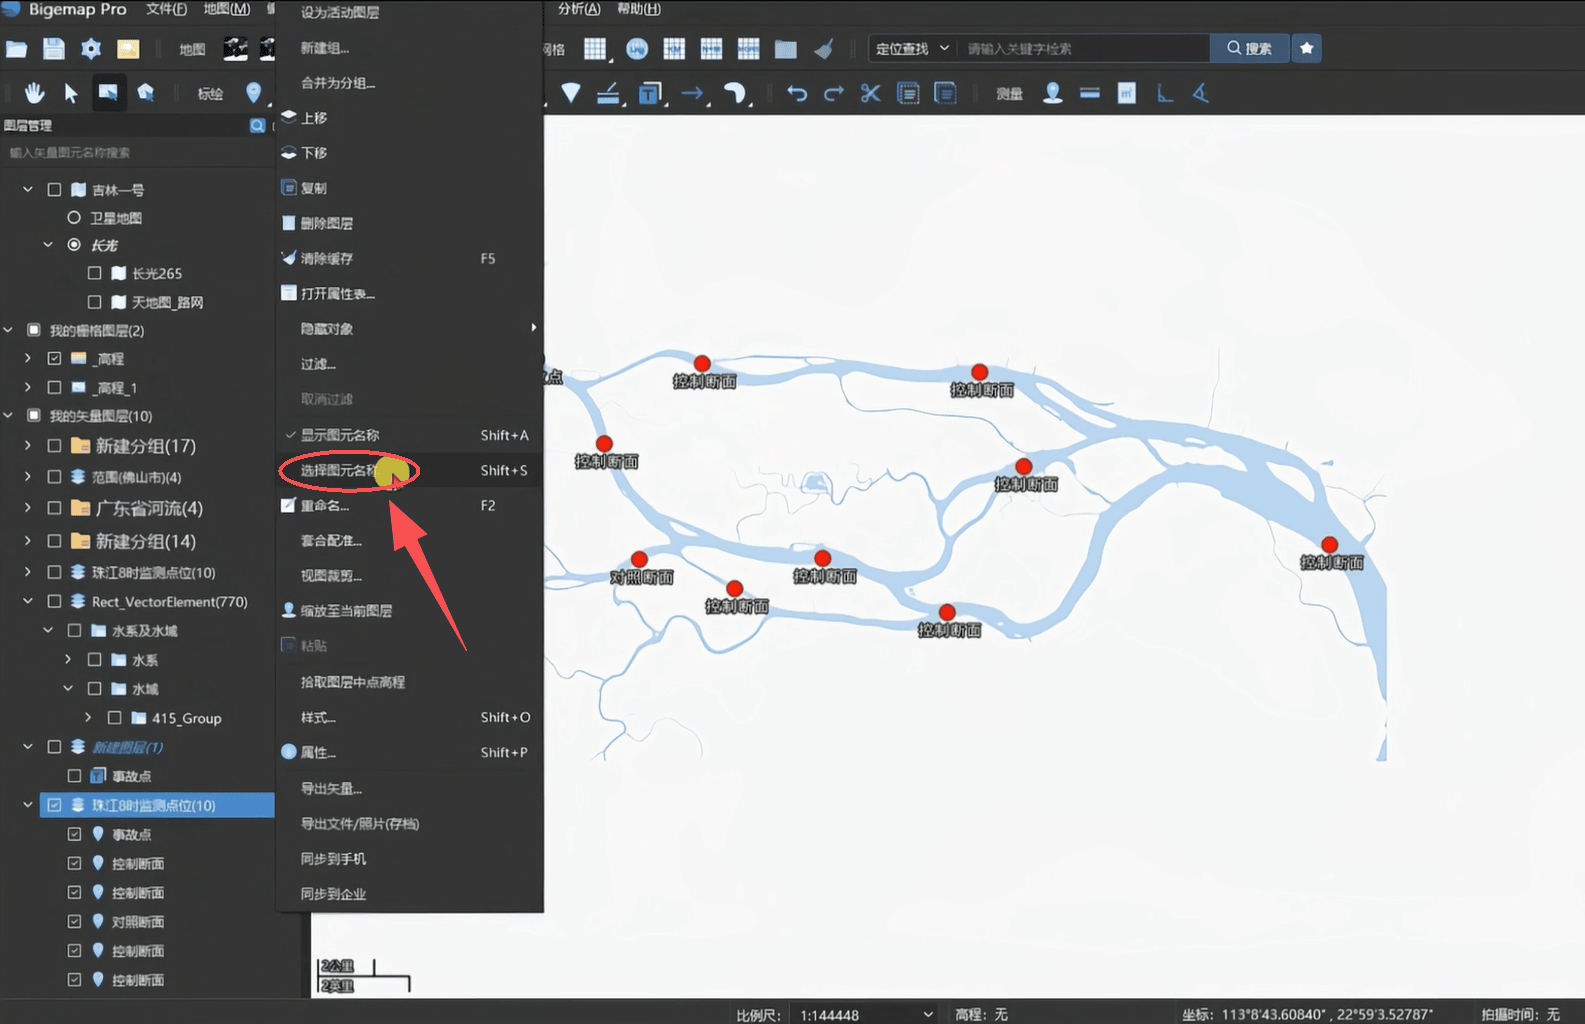Select the text box T tool
The height and width of the screenshot is (1024, 1585).
(650, 93)
